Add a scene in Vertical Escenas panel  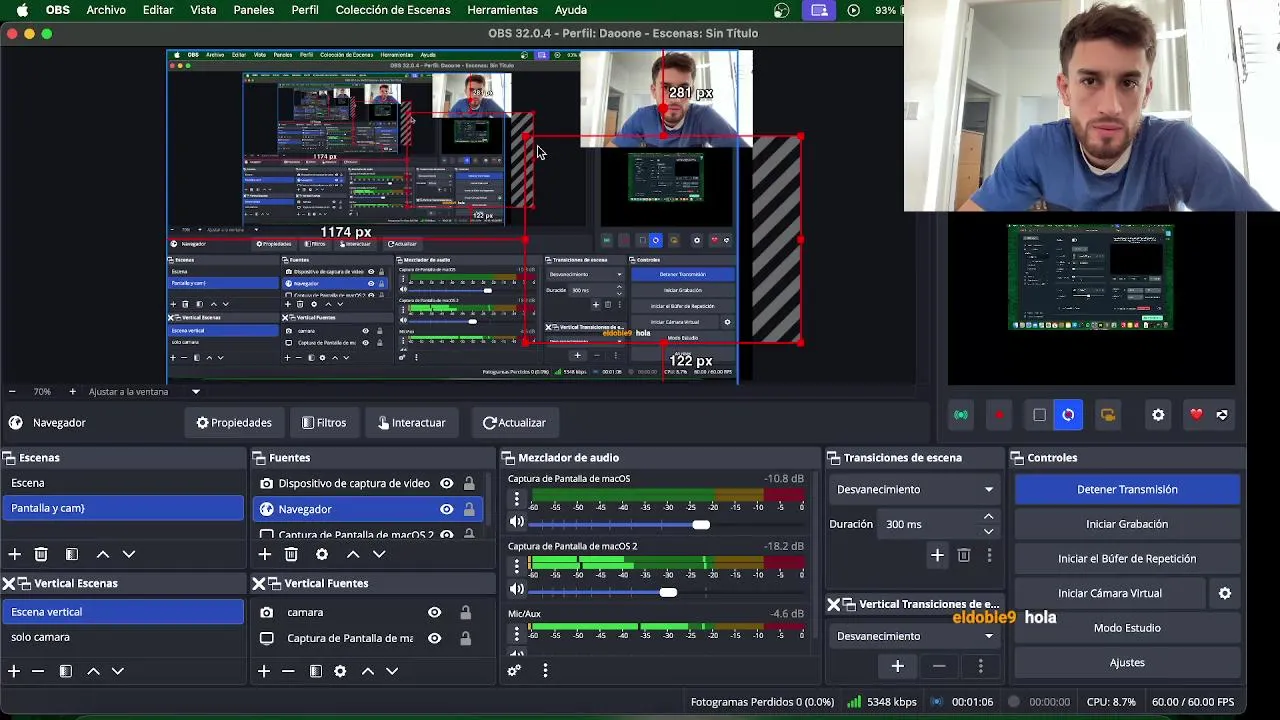[14, 671]
